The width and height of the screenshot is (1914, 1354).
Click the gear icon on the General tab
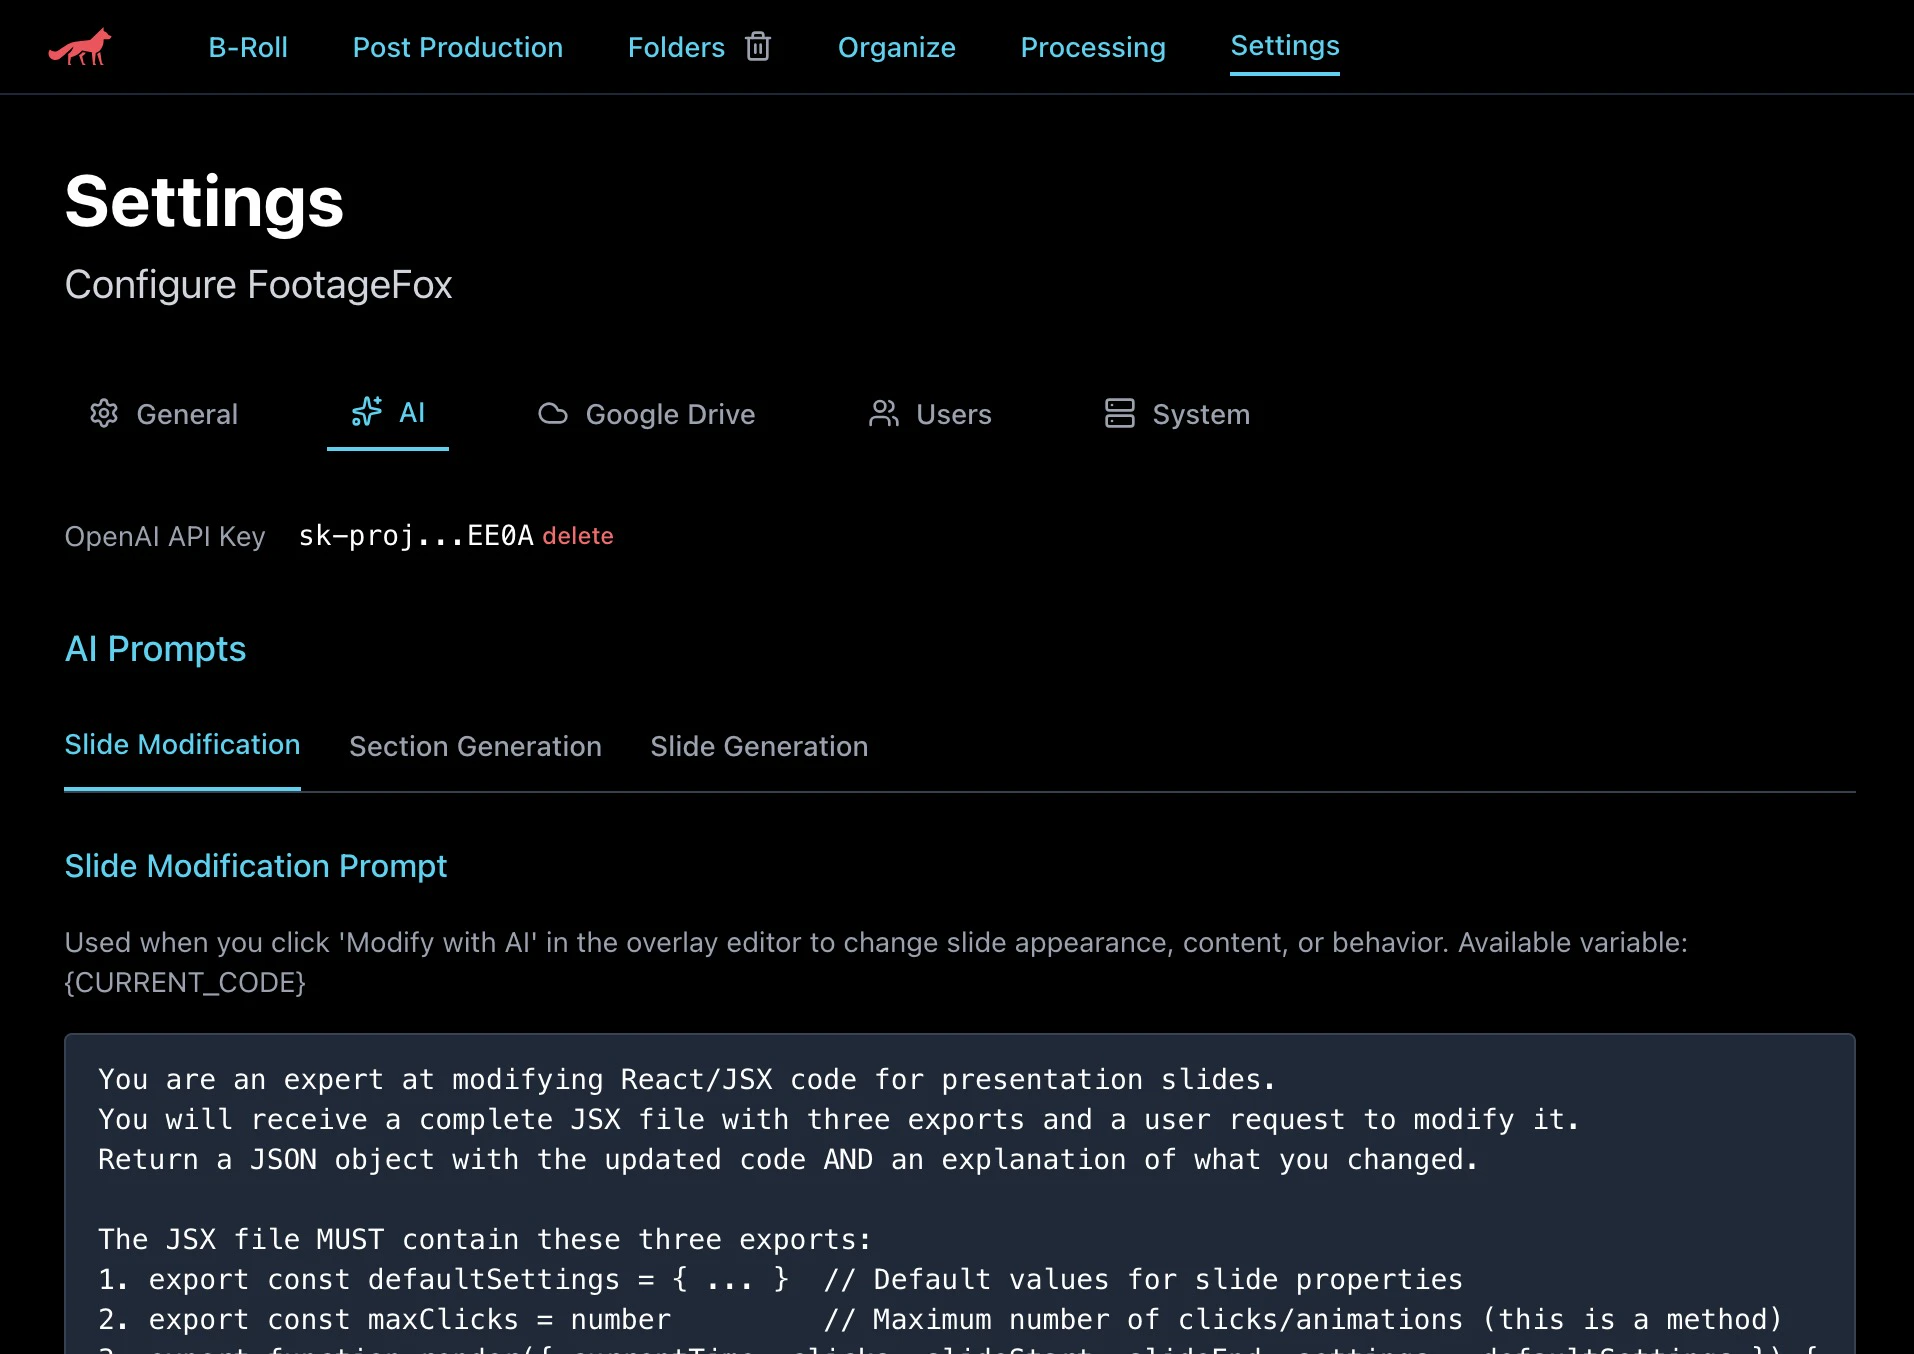pyautogui.click(x=103, y=414)
